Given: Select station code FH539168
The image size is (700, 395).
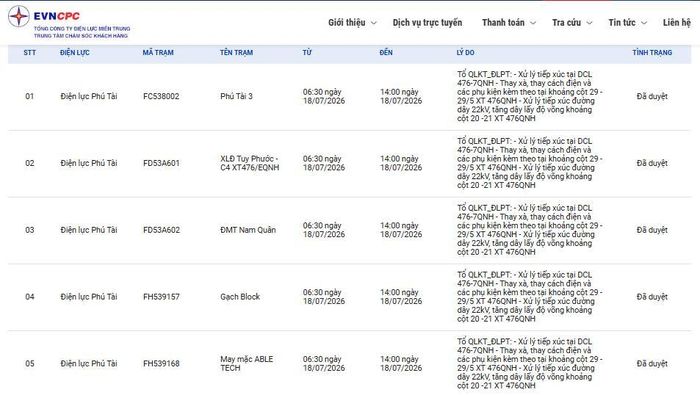Looking at the screenshot, I should tap(161, 364).
